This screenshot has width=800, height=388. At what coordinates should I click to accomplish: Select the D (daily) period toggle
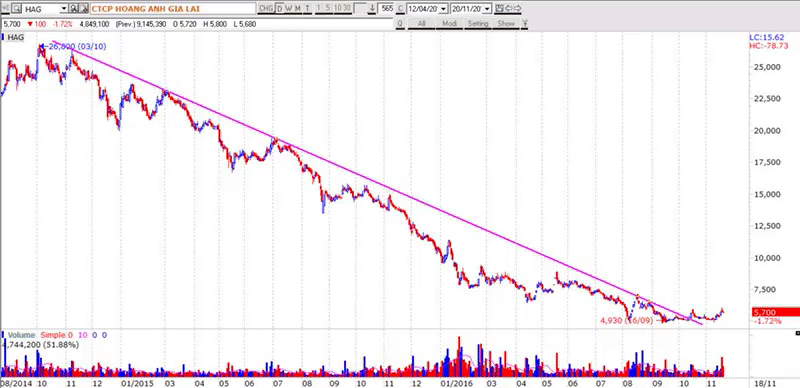pyautogui.click(x=280, y=9)
